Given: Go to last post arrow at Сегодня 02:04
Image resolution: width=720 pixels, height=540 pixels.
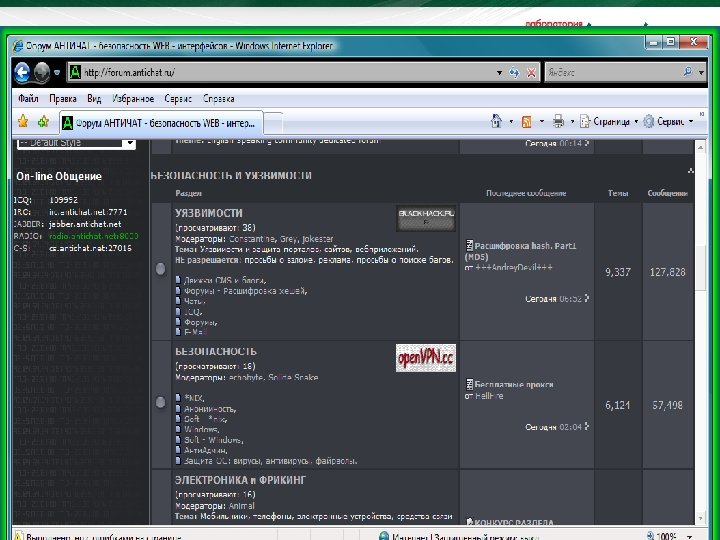Looking at the screenshot, I should (x=586, y=427).
